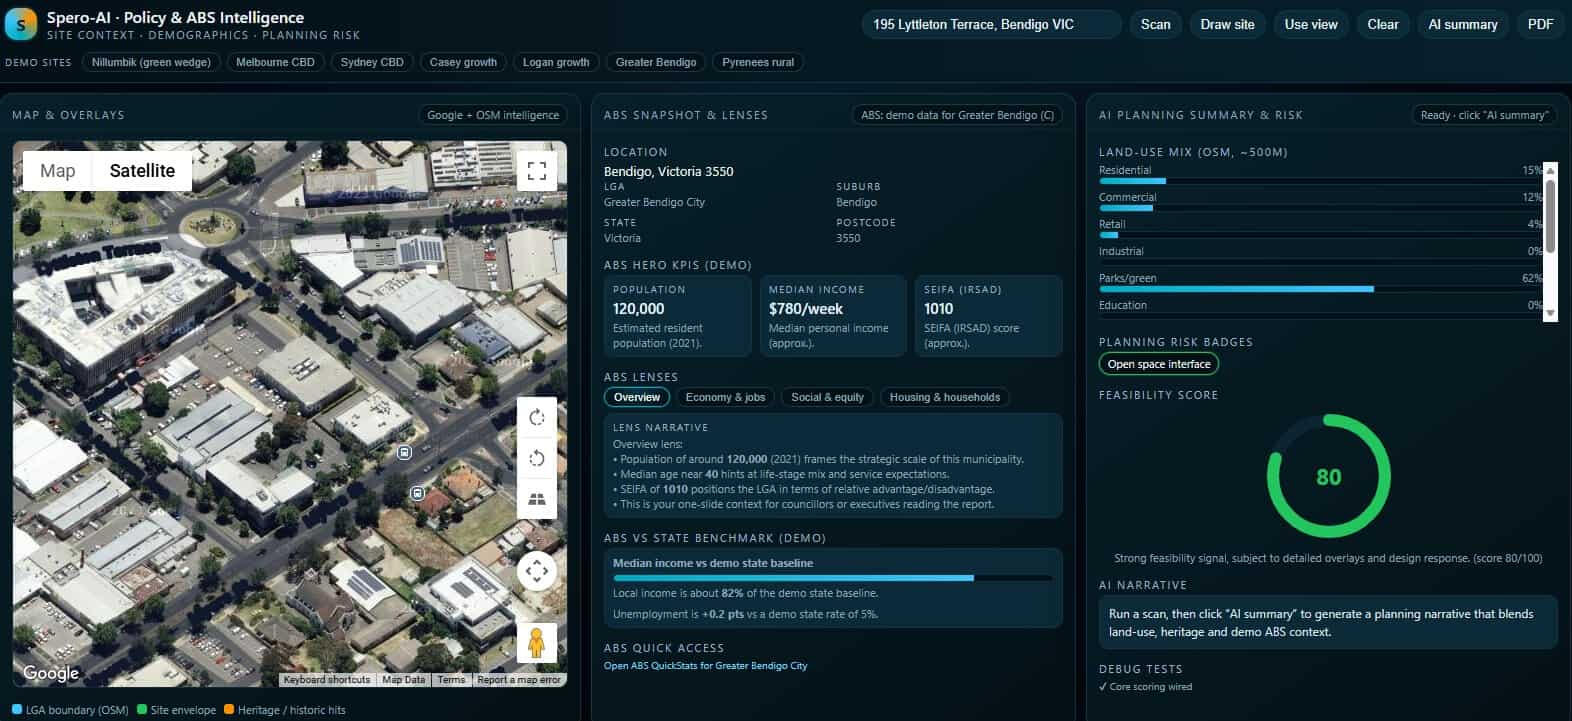1572x721 pixels.
Task: Open the map camera pan control
Action: coord(537,571)
